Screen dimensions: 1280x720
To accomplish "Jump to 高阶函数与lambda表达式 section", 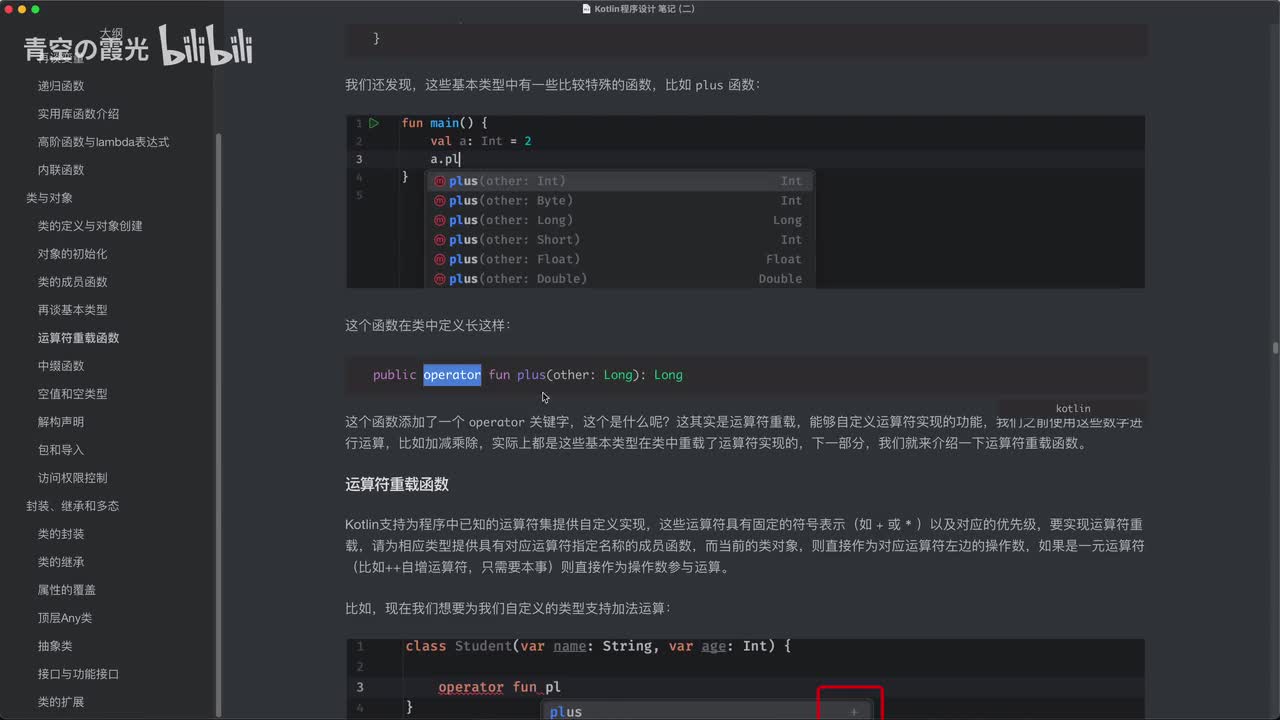I will pyautogui.click(x=103, y=142).
